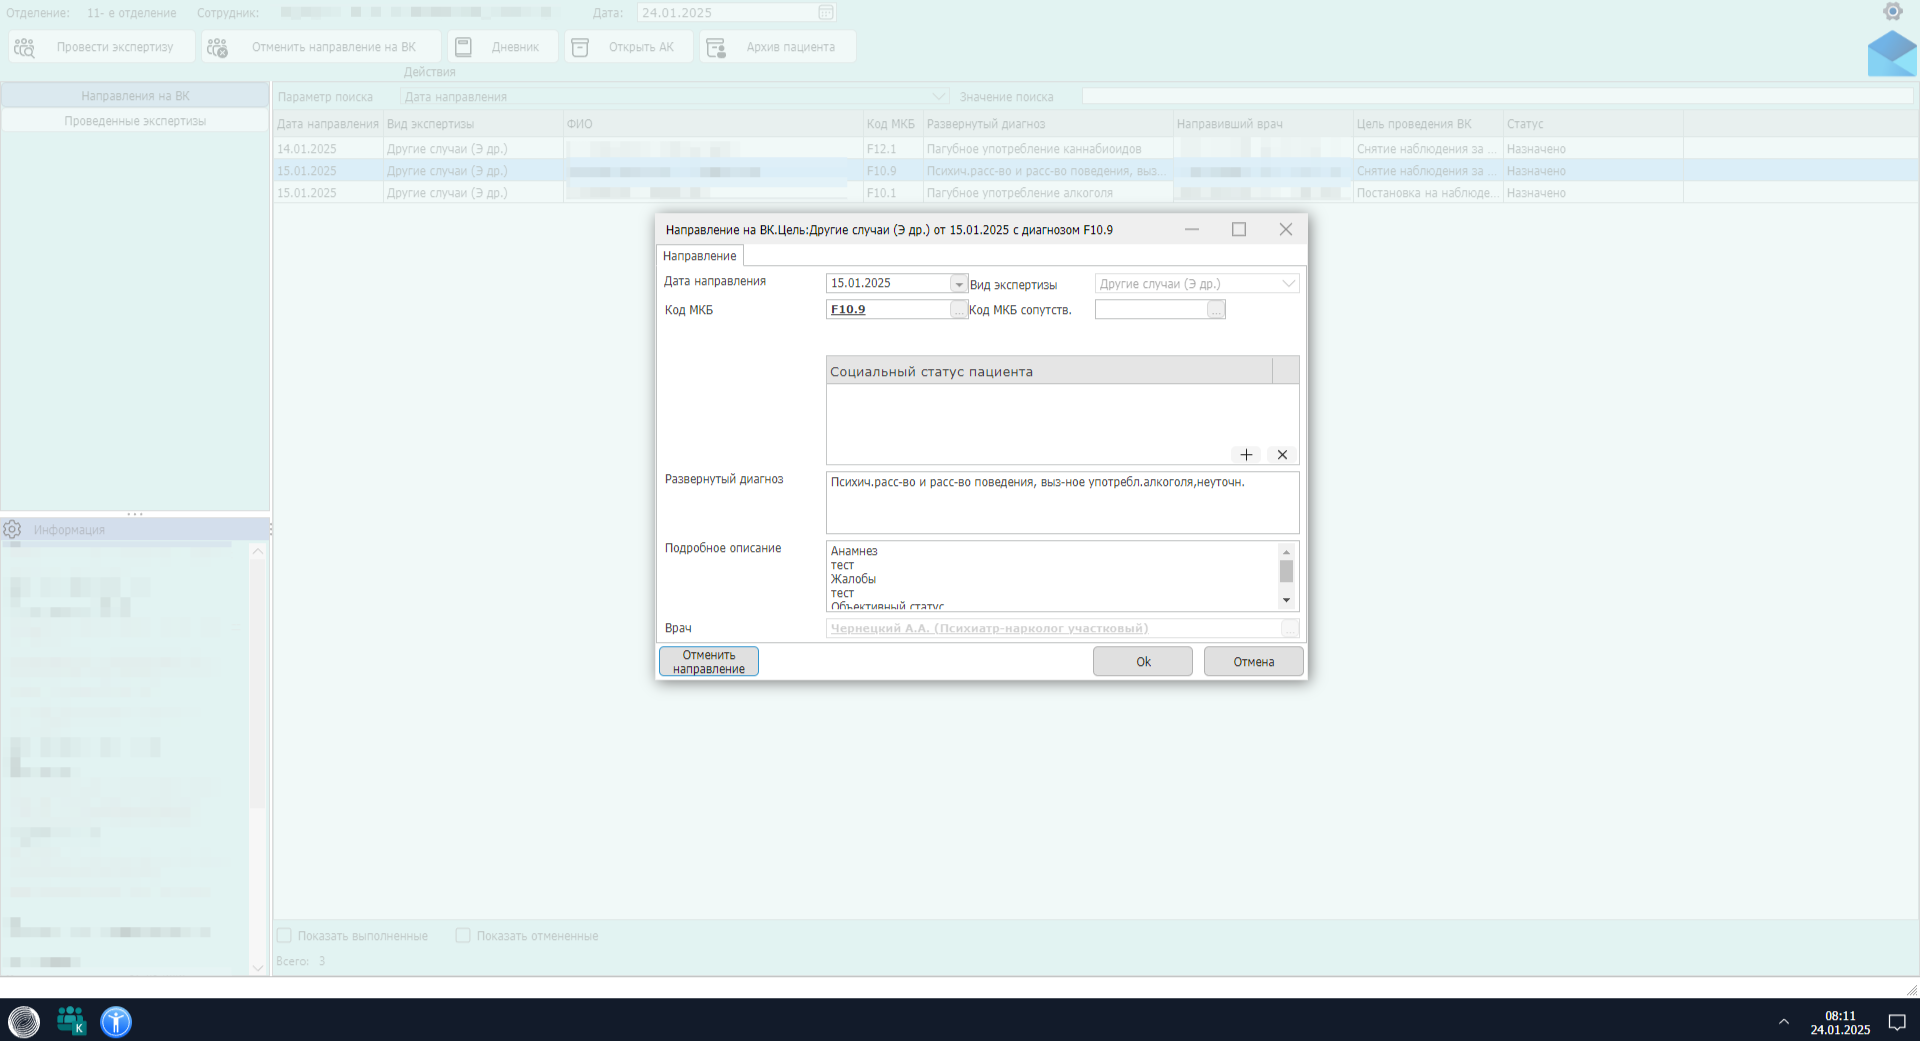Viewport: 1920px width, 1041px height.
Task: Click the Отмена button
Action: pos(1254,662)
